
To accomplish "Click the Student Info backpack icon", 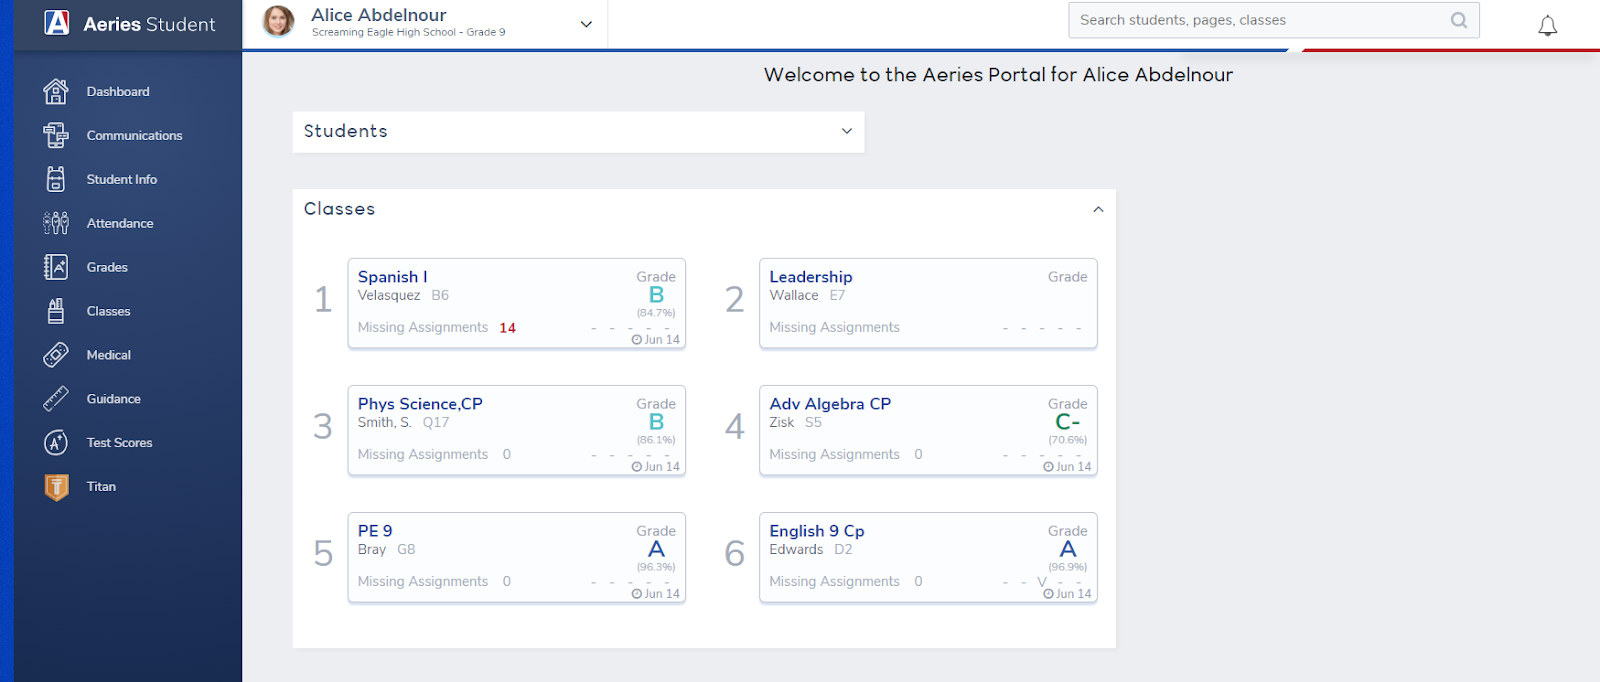I will coord(56,179).
